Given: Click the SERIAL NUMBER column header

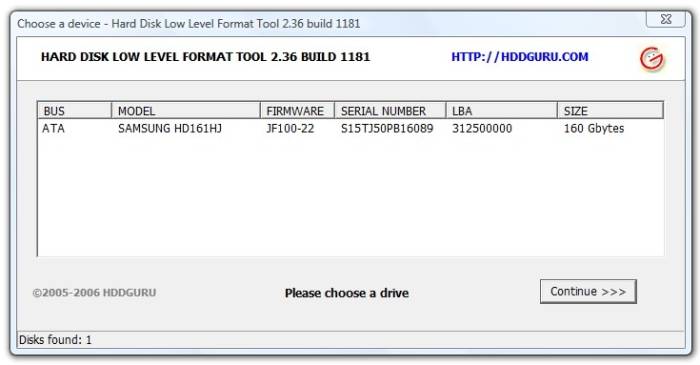Looking at the screenshot, I should click(390, 111).
